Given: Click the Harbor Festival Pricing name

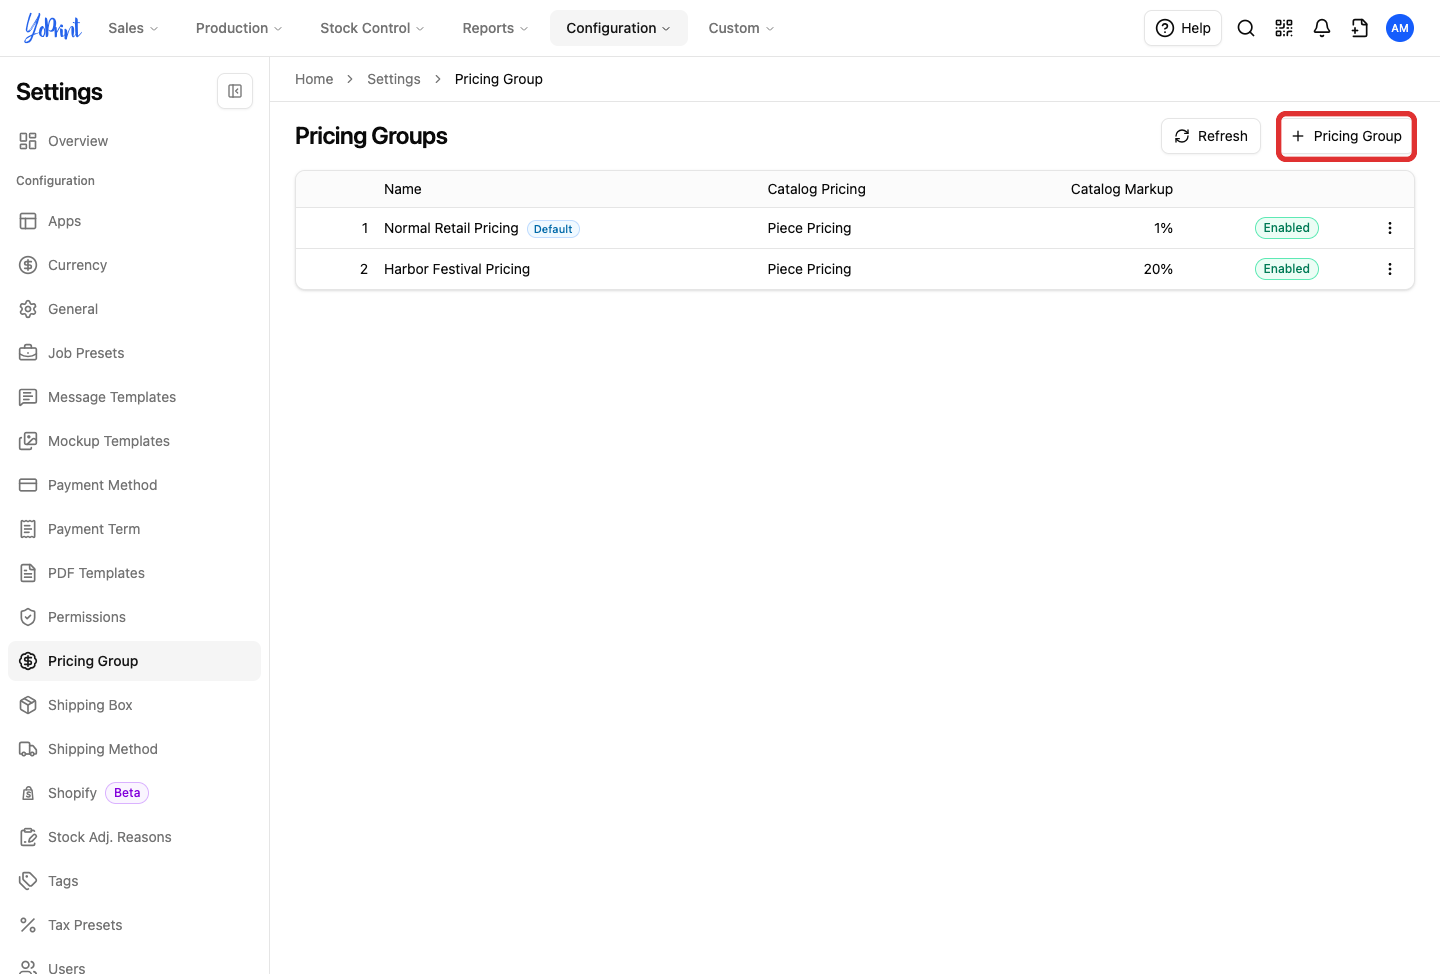Looking at the screenshot, I should point(457,269).
